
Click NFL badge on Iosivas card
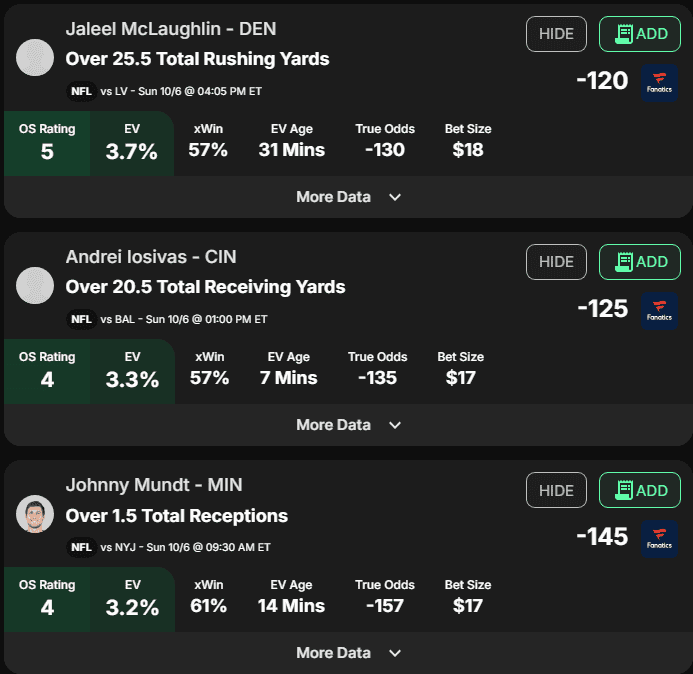coord(82,320)
